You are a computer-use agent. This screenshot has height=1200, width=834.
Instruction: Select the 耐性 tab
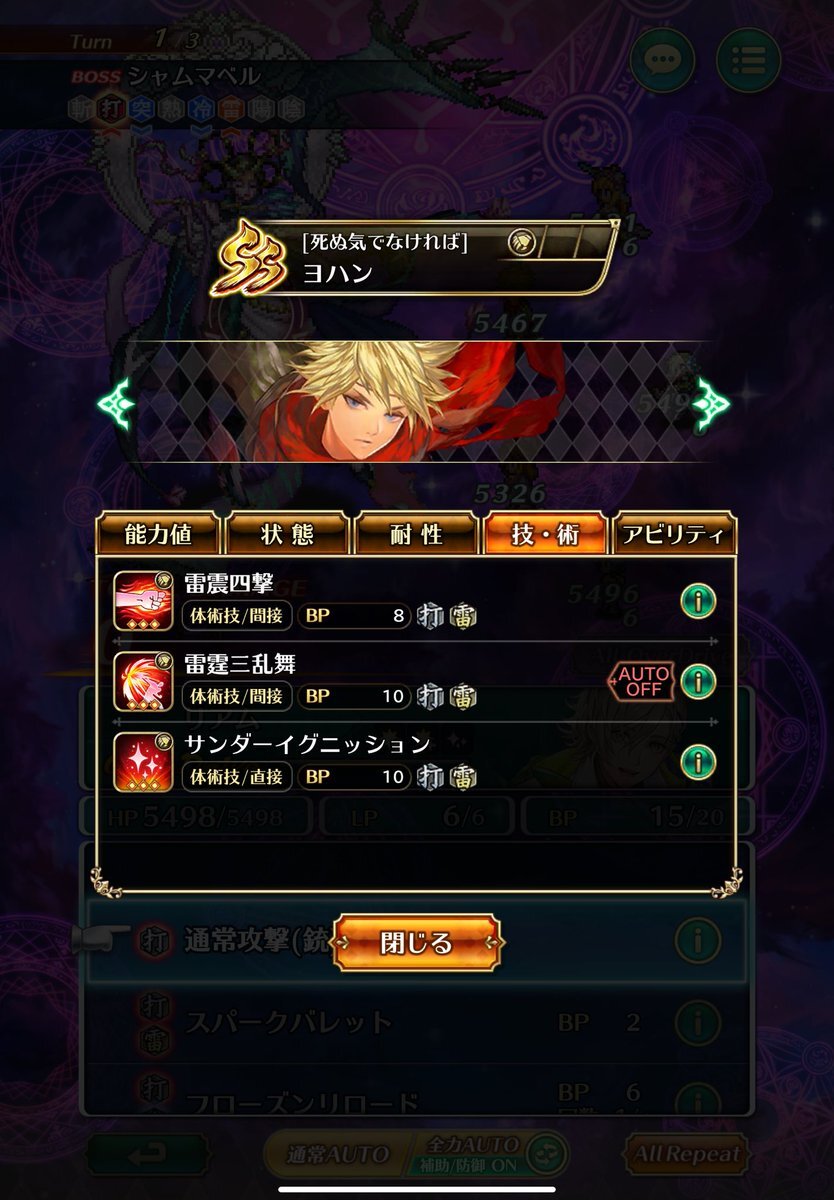(417, 534)
